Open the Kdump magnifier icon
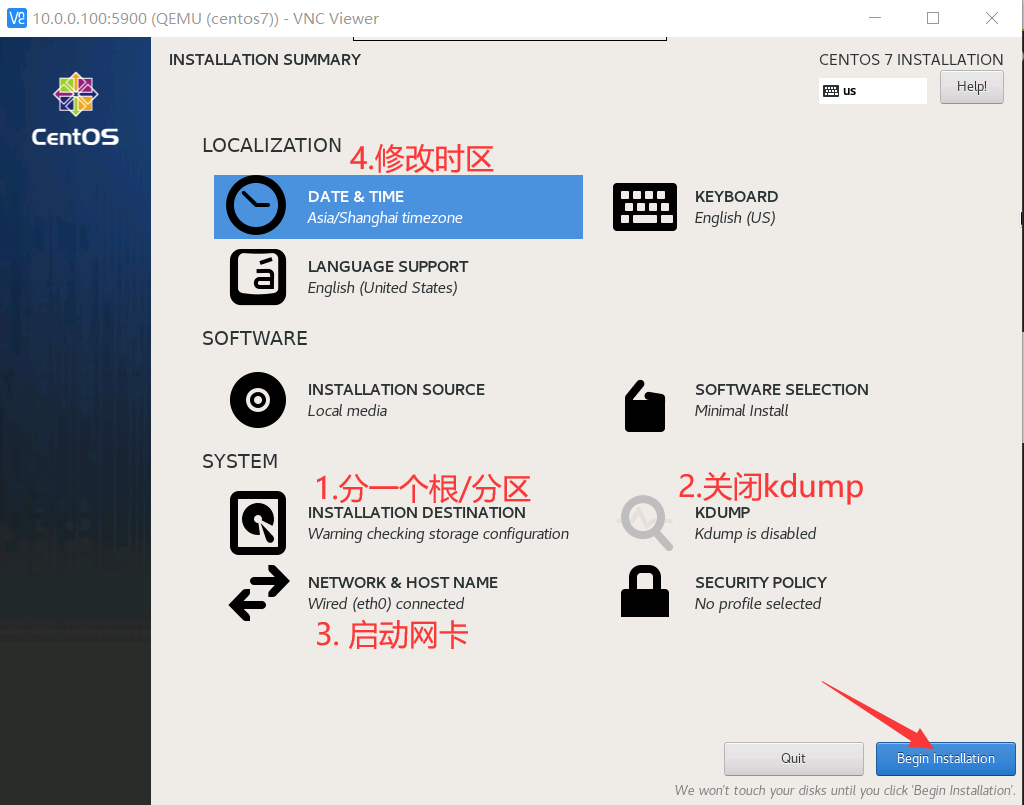This screenshot has height=805, width=1024. point(646,522)
